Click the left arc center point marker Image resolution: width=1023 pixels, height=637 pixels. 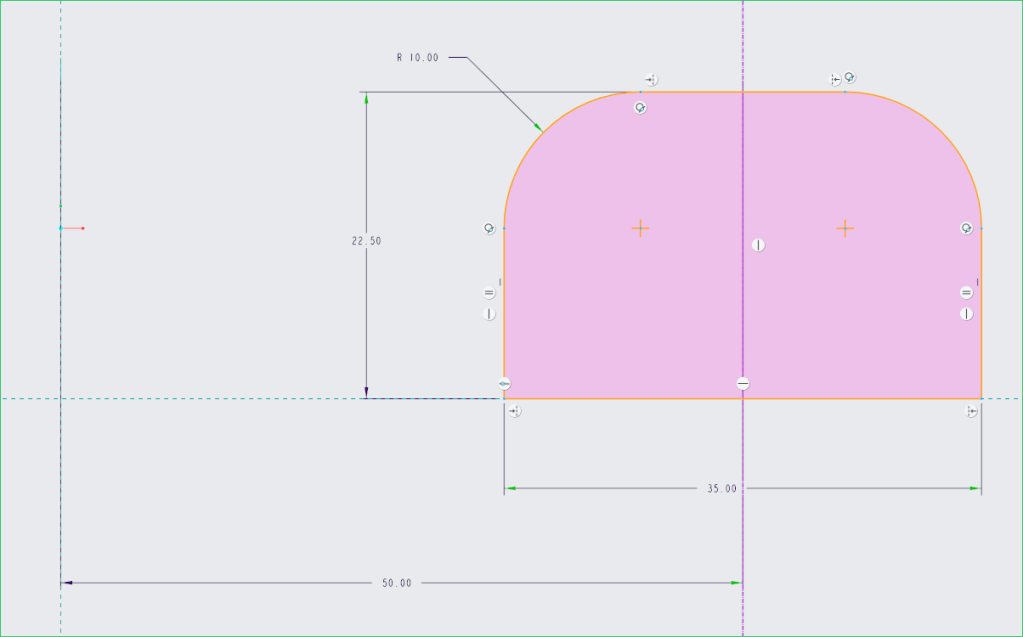[x=641, y=229]
